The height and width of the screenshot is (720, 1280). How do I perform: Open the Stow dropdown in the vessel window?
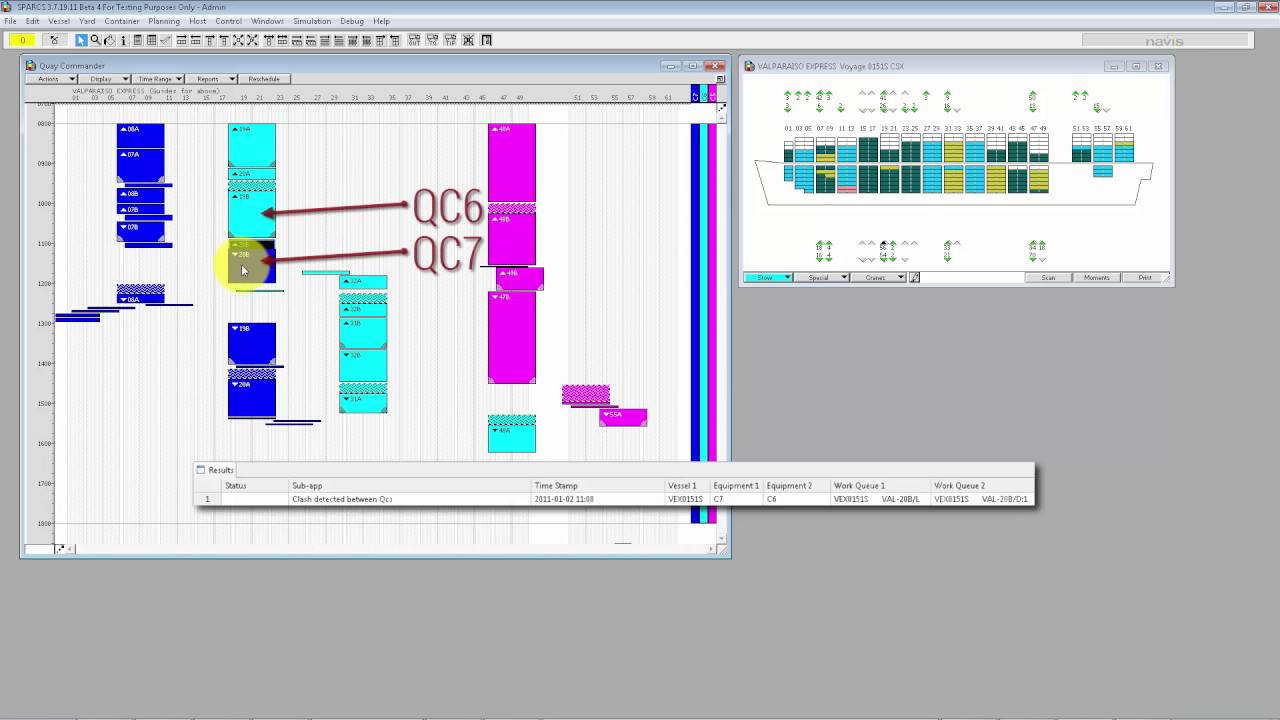[768, 277]
